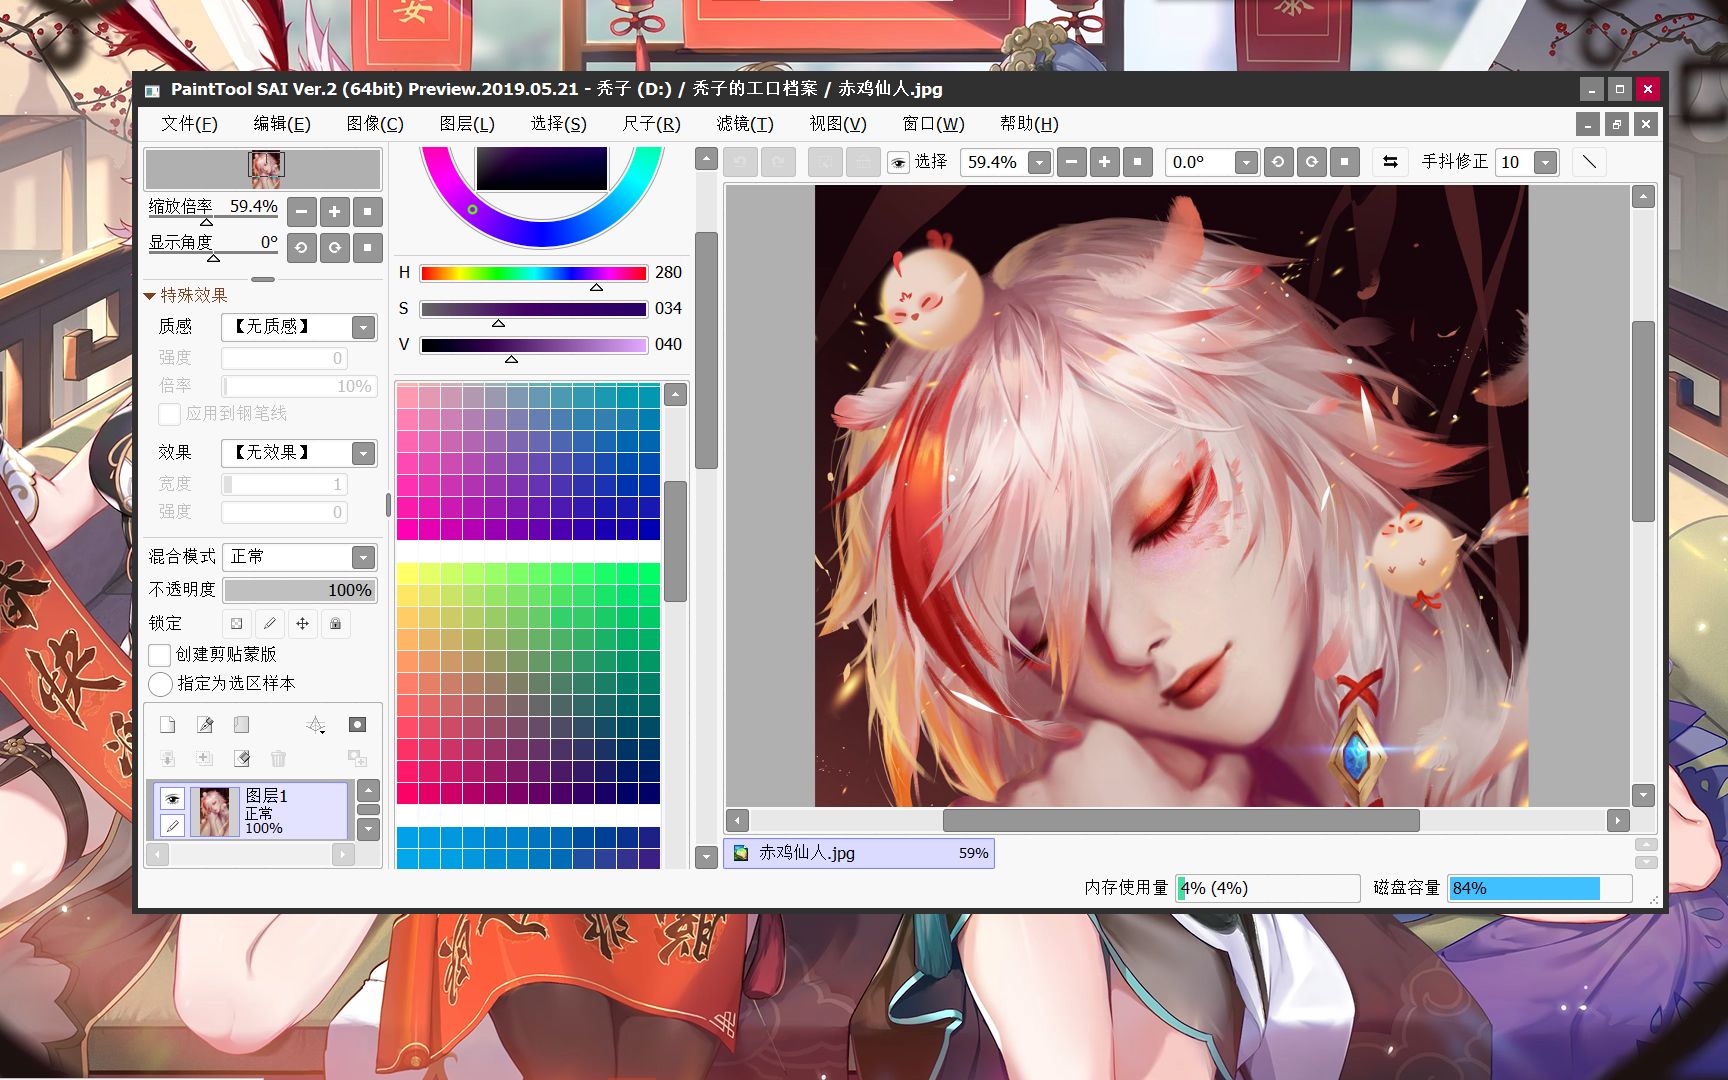
Task: Open the 质感 texture dropdown
Action: [363, 327]
